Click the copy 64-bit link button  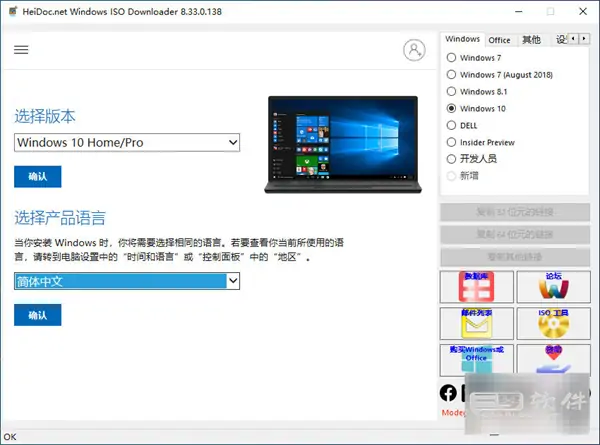[515, 234]
